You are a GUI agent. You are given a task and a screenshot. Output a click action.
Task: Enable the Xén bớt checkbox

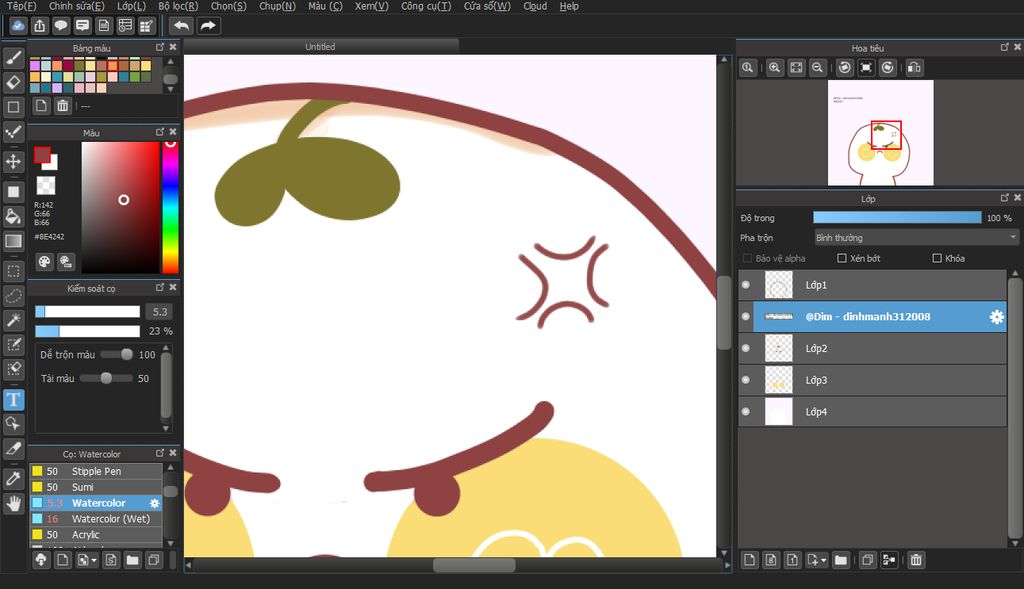pos(842,259)
